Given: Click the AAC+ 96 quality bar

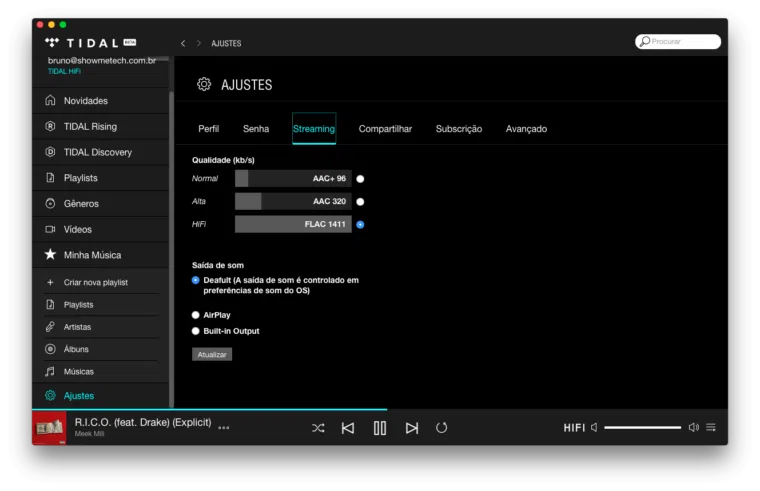Looking at the screenshot, I should [293, 179].
